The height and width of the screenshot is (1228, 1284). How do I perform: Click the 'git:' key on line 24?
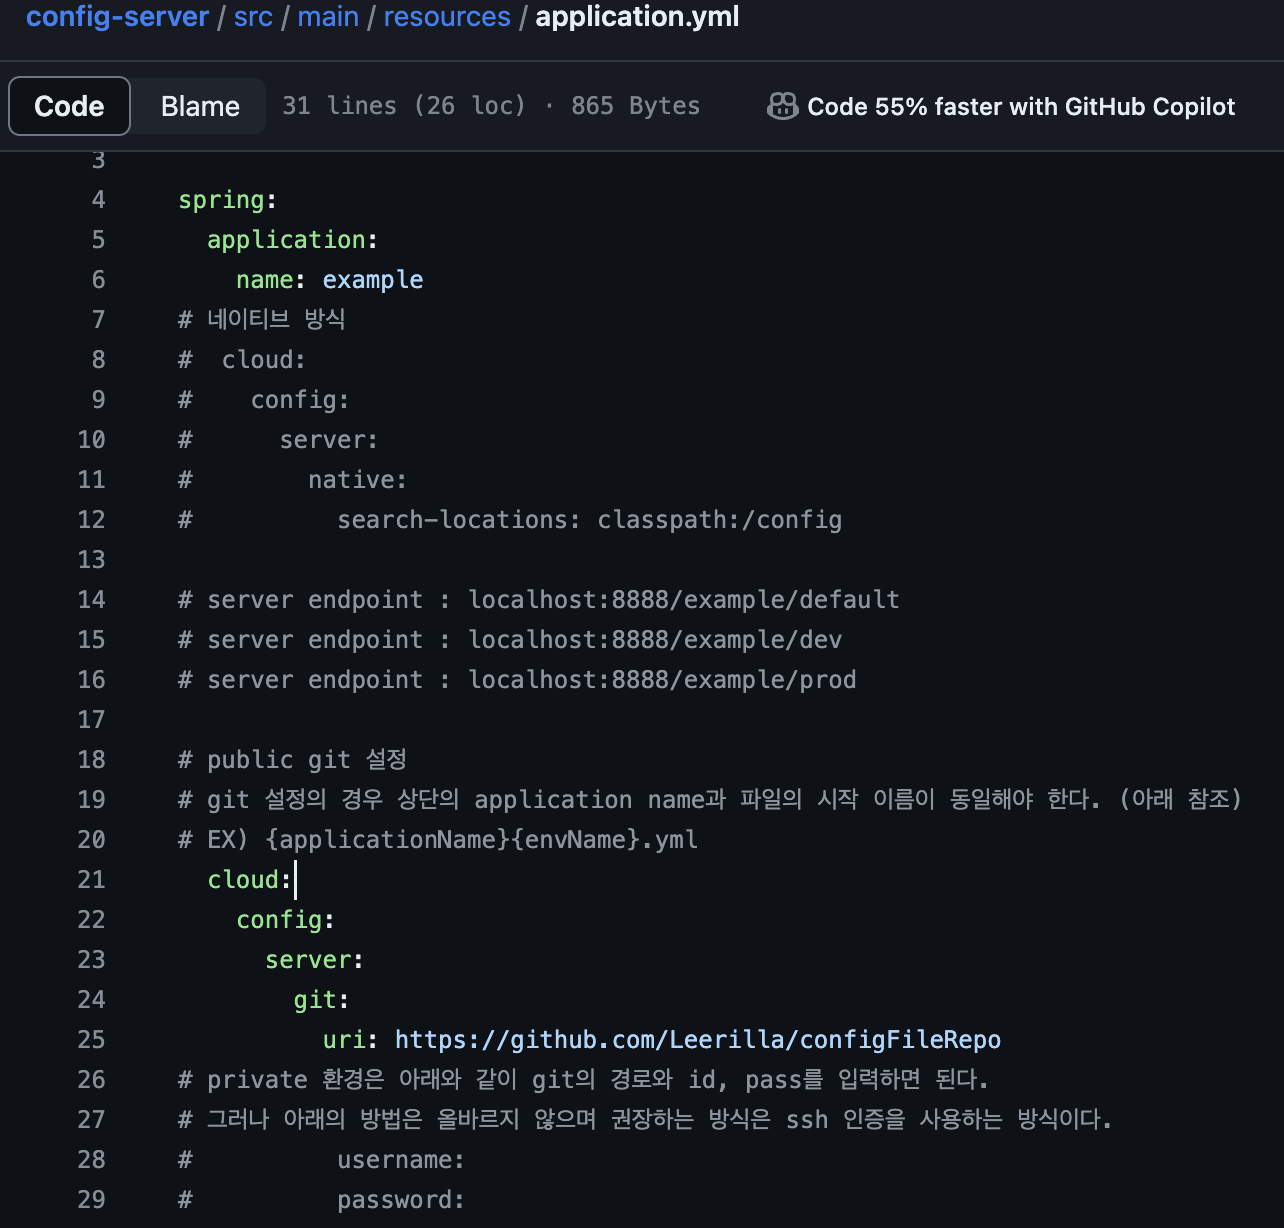(x=322, y=1000)
